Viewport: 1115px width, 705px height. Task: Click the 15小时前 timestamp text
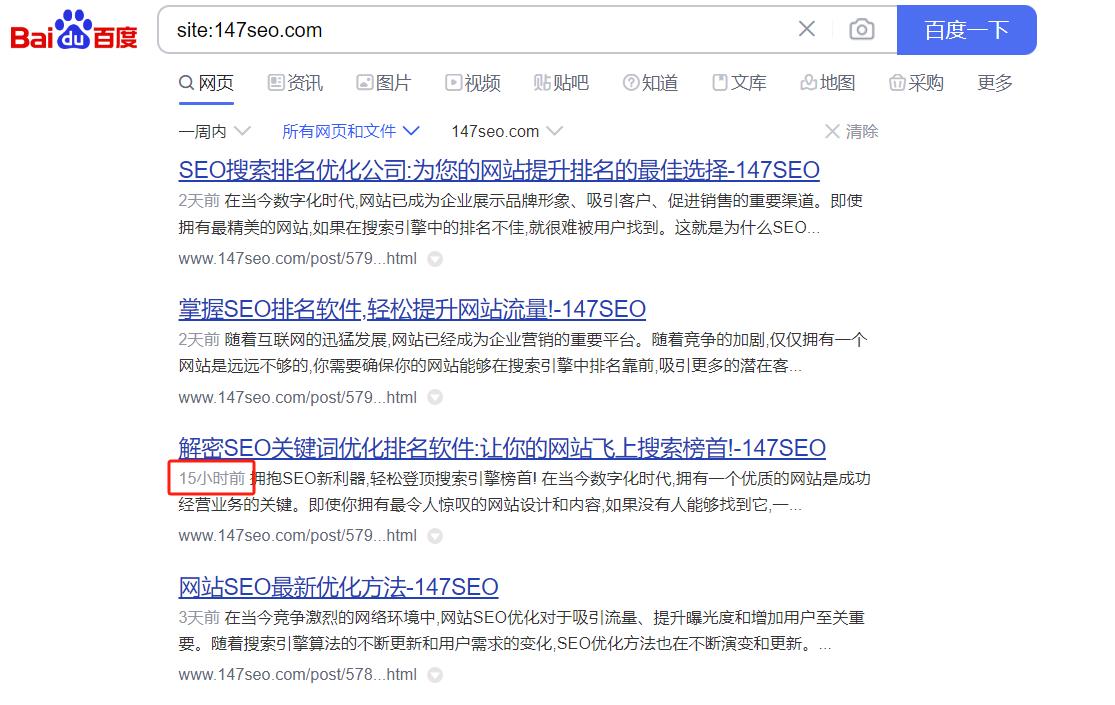212,478
